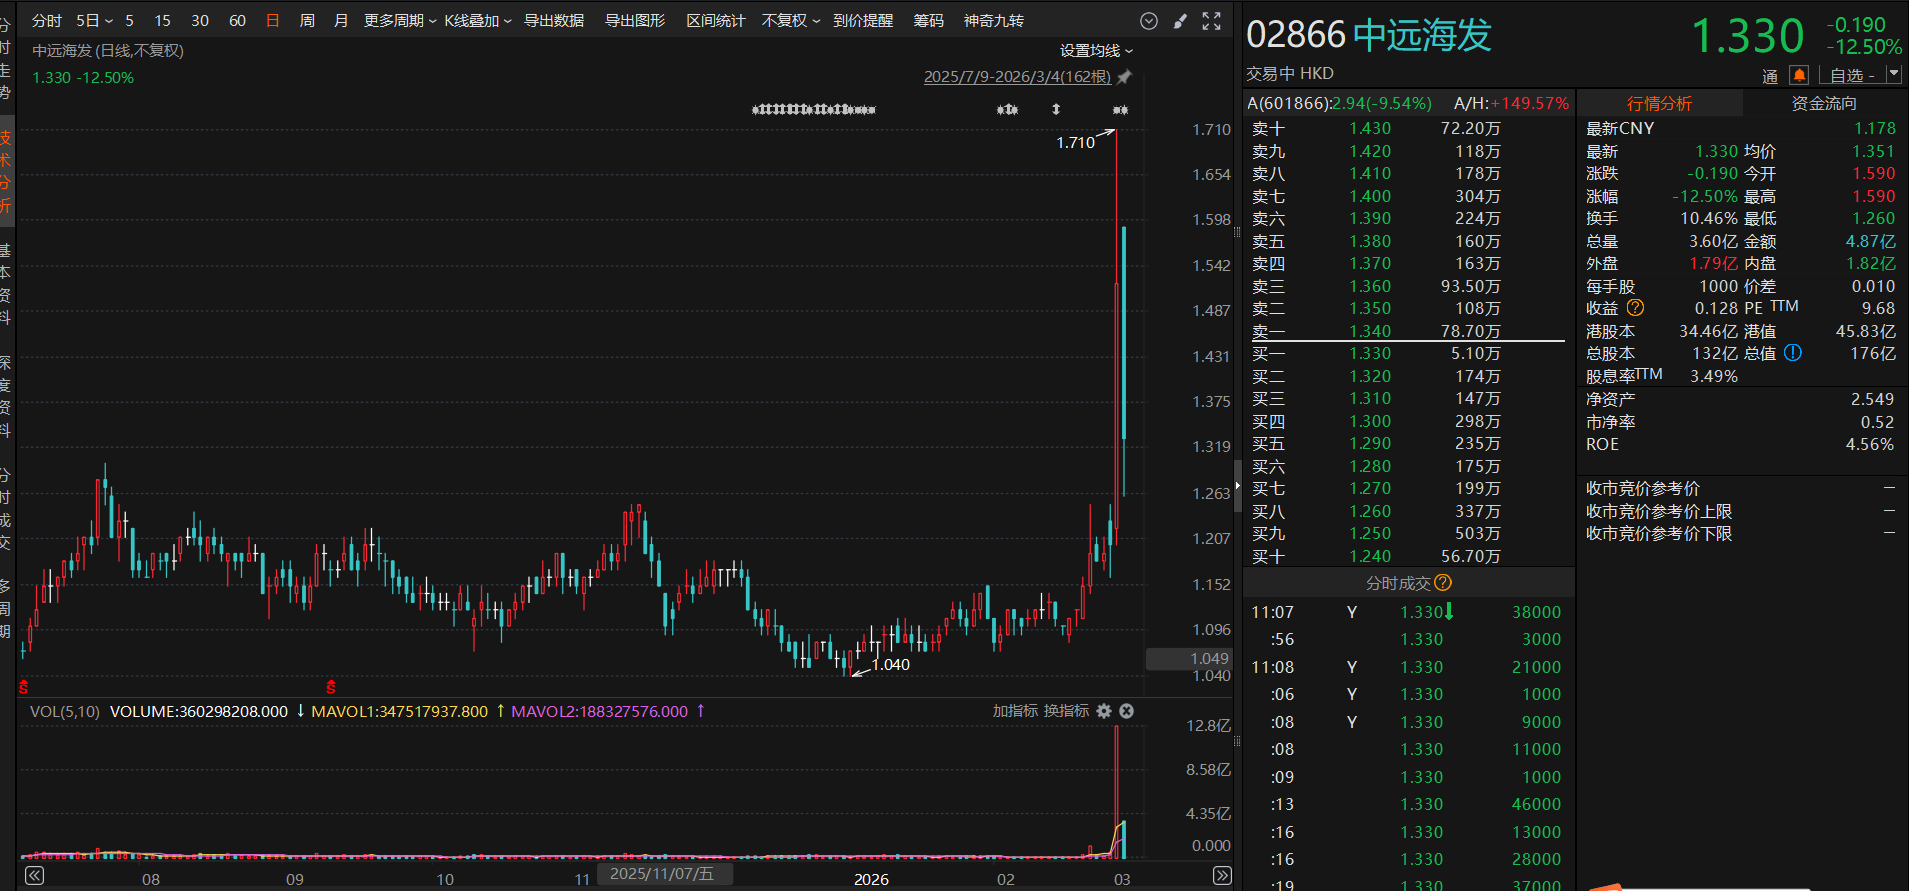Toggle 神奇九转 indicator

pyautogui.click(x=994, y=21)
